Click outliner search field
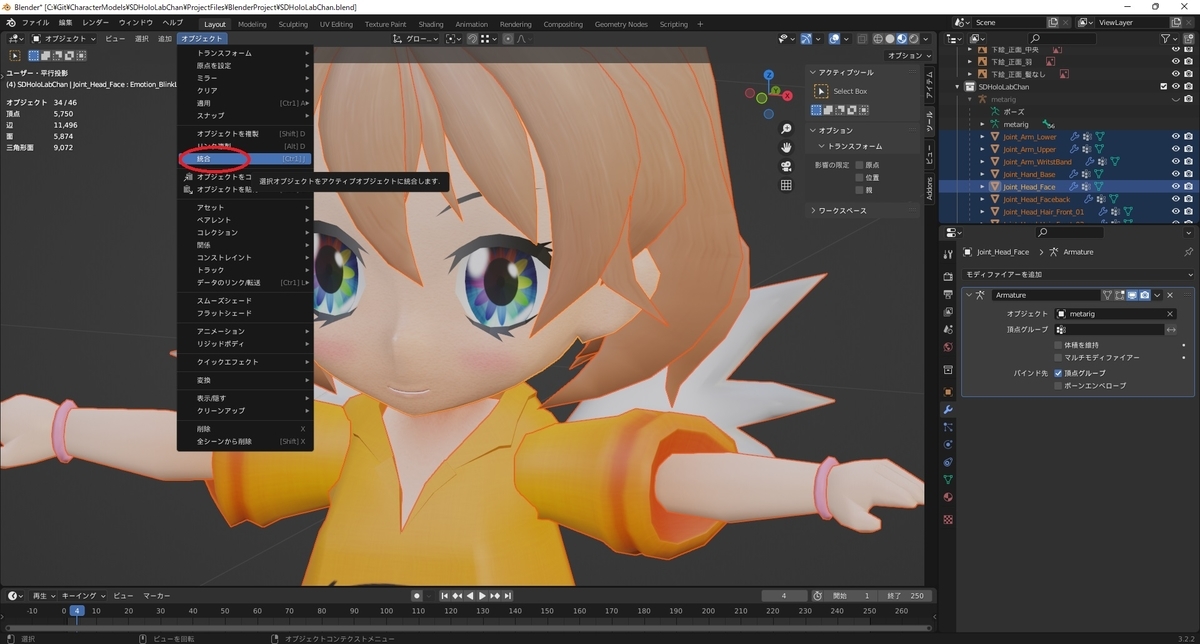The width and height of the screenshot is (1200, 644). click(1063, 38)
